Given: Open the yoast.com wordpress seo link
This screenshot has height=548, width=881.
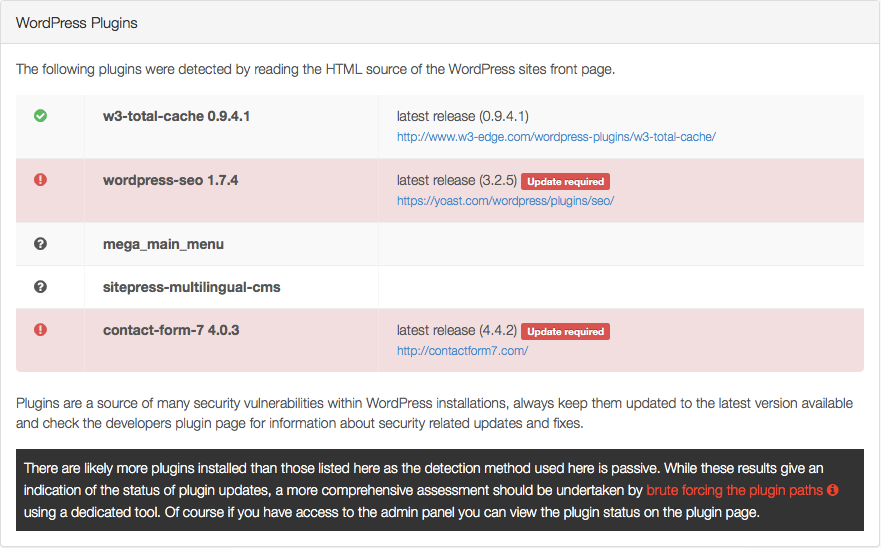Looking at the screenshot, I should click(x=505, y=201).
